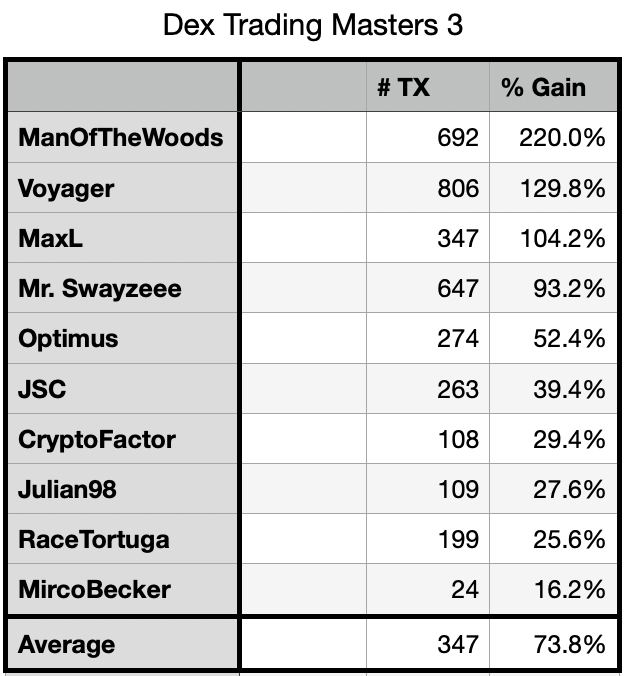The width and height of the screenshot is (624, 676).
Task: Select the Voyager name cell
Action: [122, 188]
